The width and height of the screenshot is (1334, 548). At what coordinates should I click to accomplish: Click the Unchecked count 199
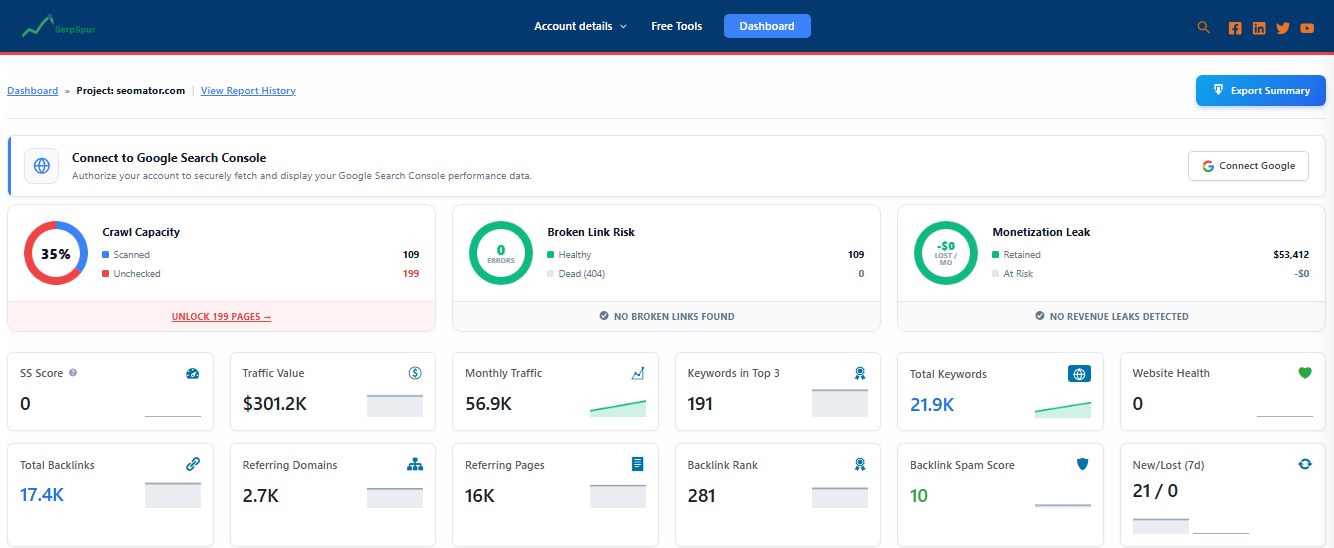pos(410,274)
